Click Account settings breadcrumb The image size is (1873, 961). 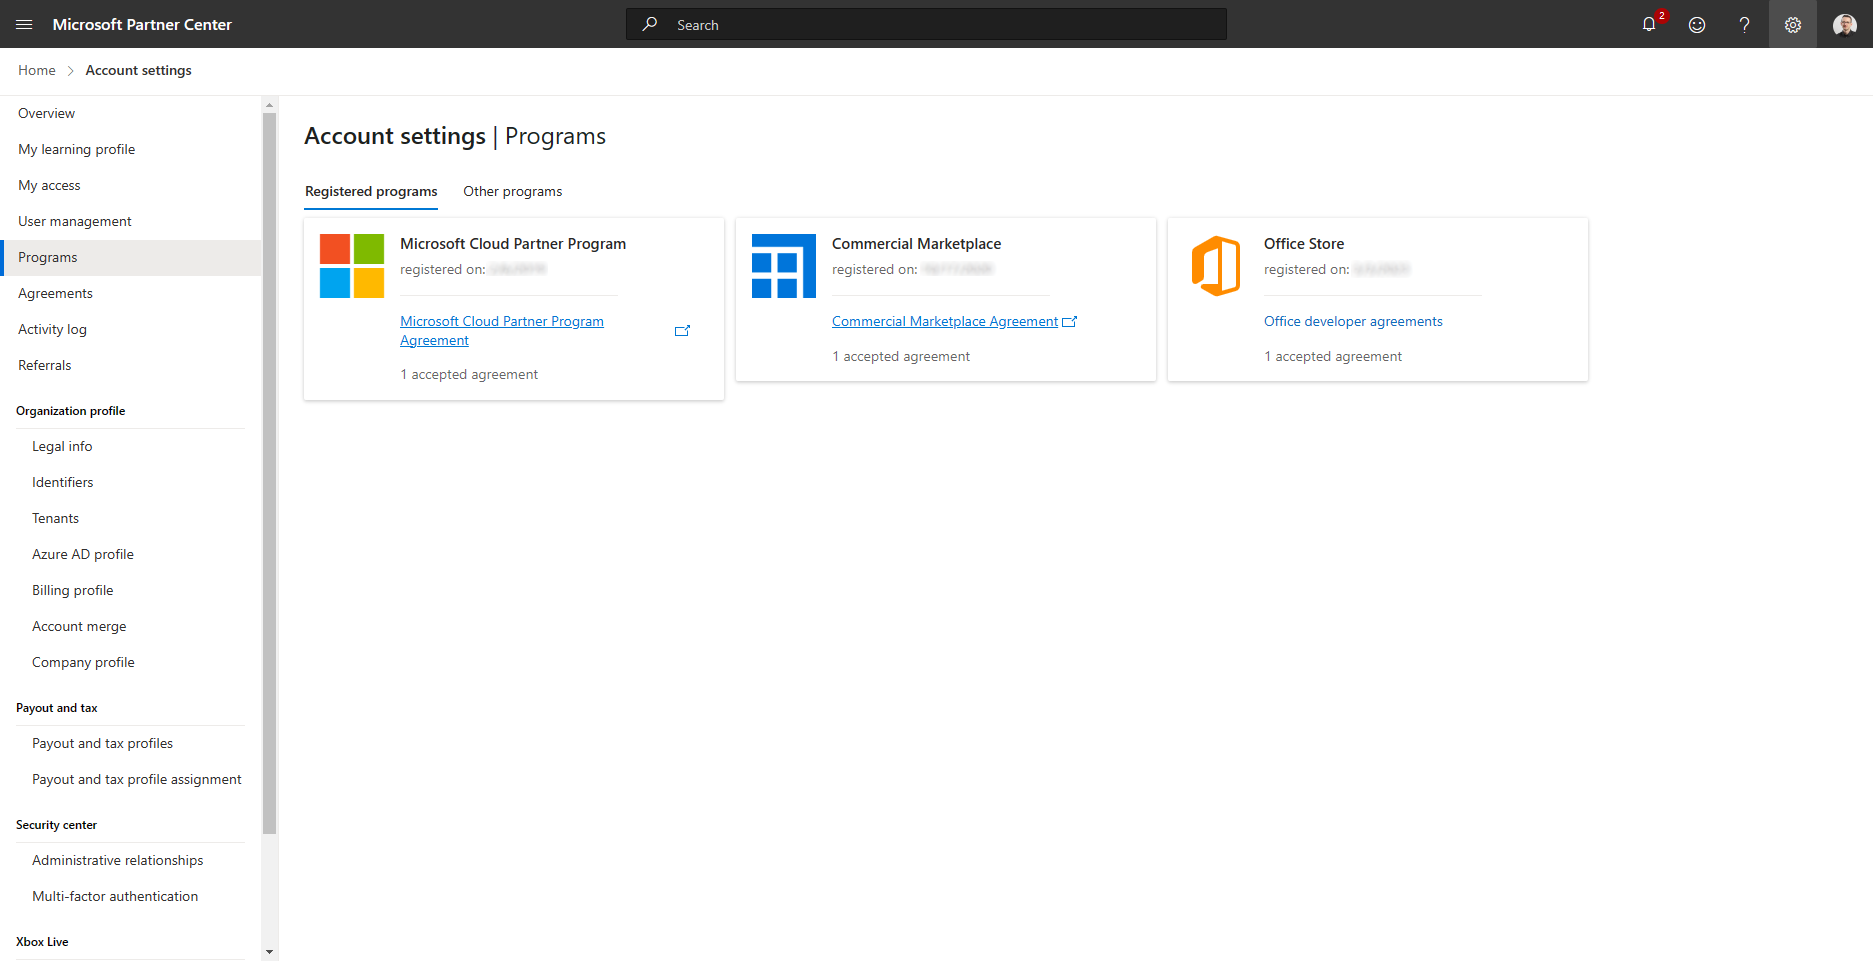coord(138,70)
